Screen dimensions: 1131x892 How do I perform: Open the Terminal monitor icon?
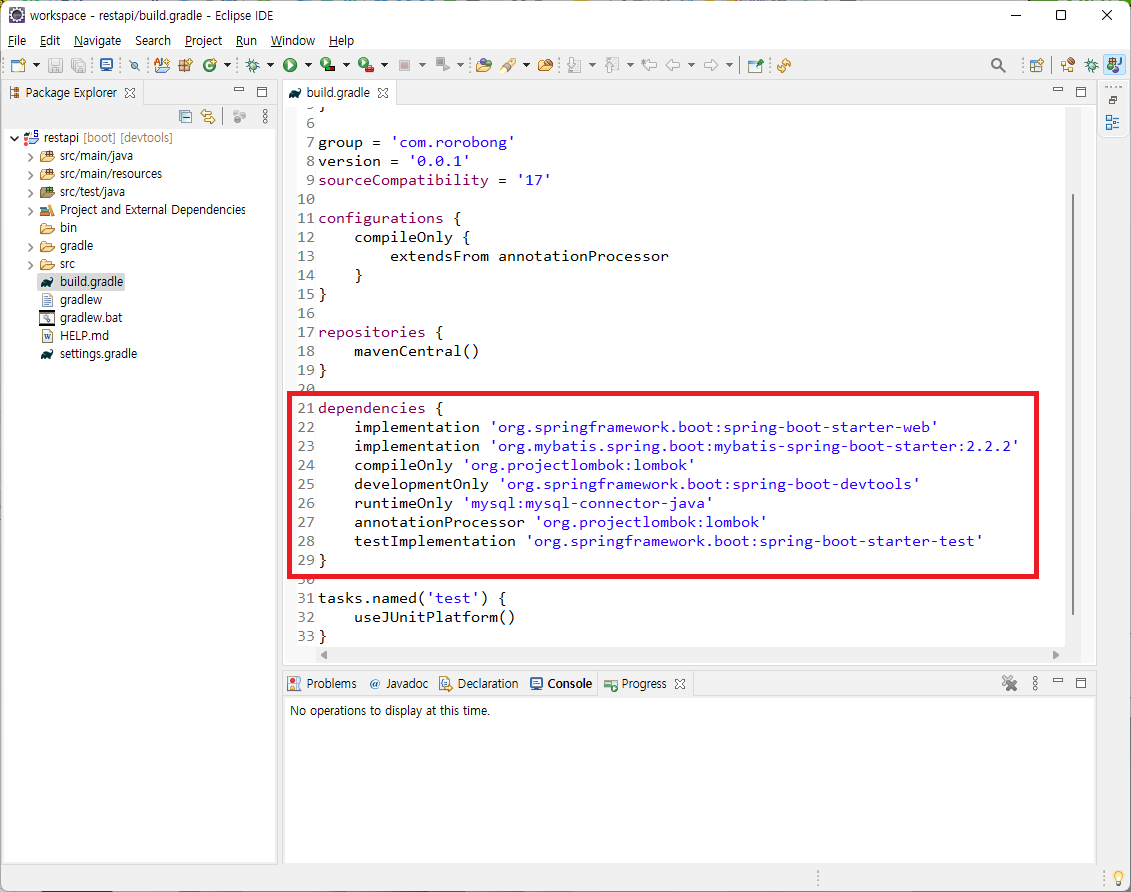pyautogui.click(x=106, y=65)
